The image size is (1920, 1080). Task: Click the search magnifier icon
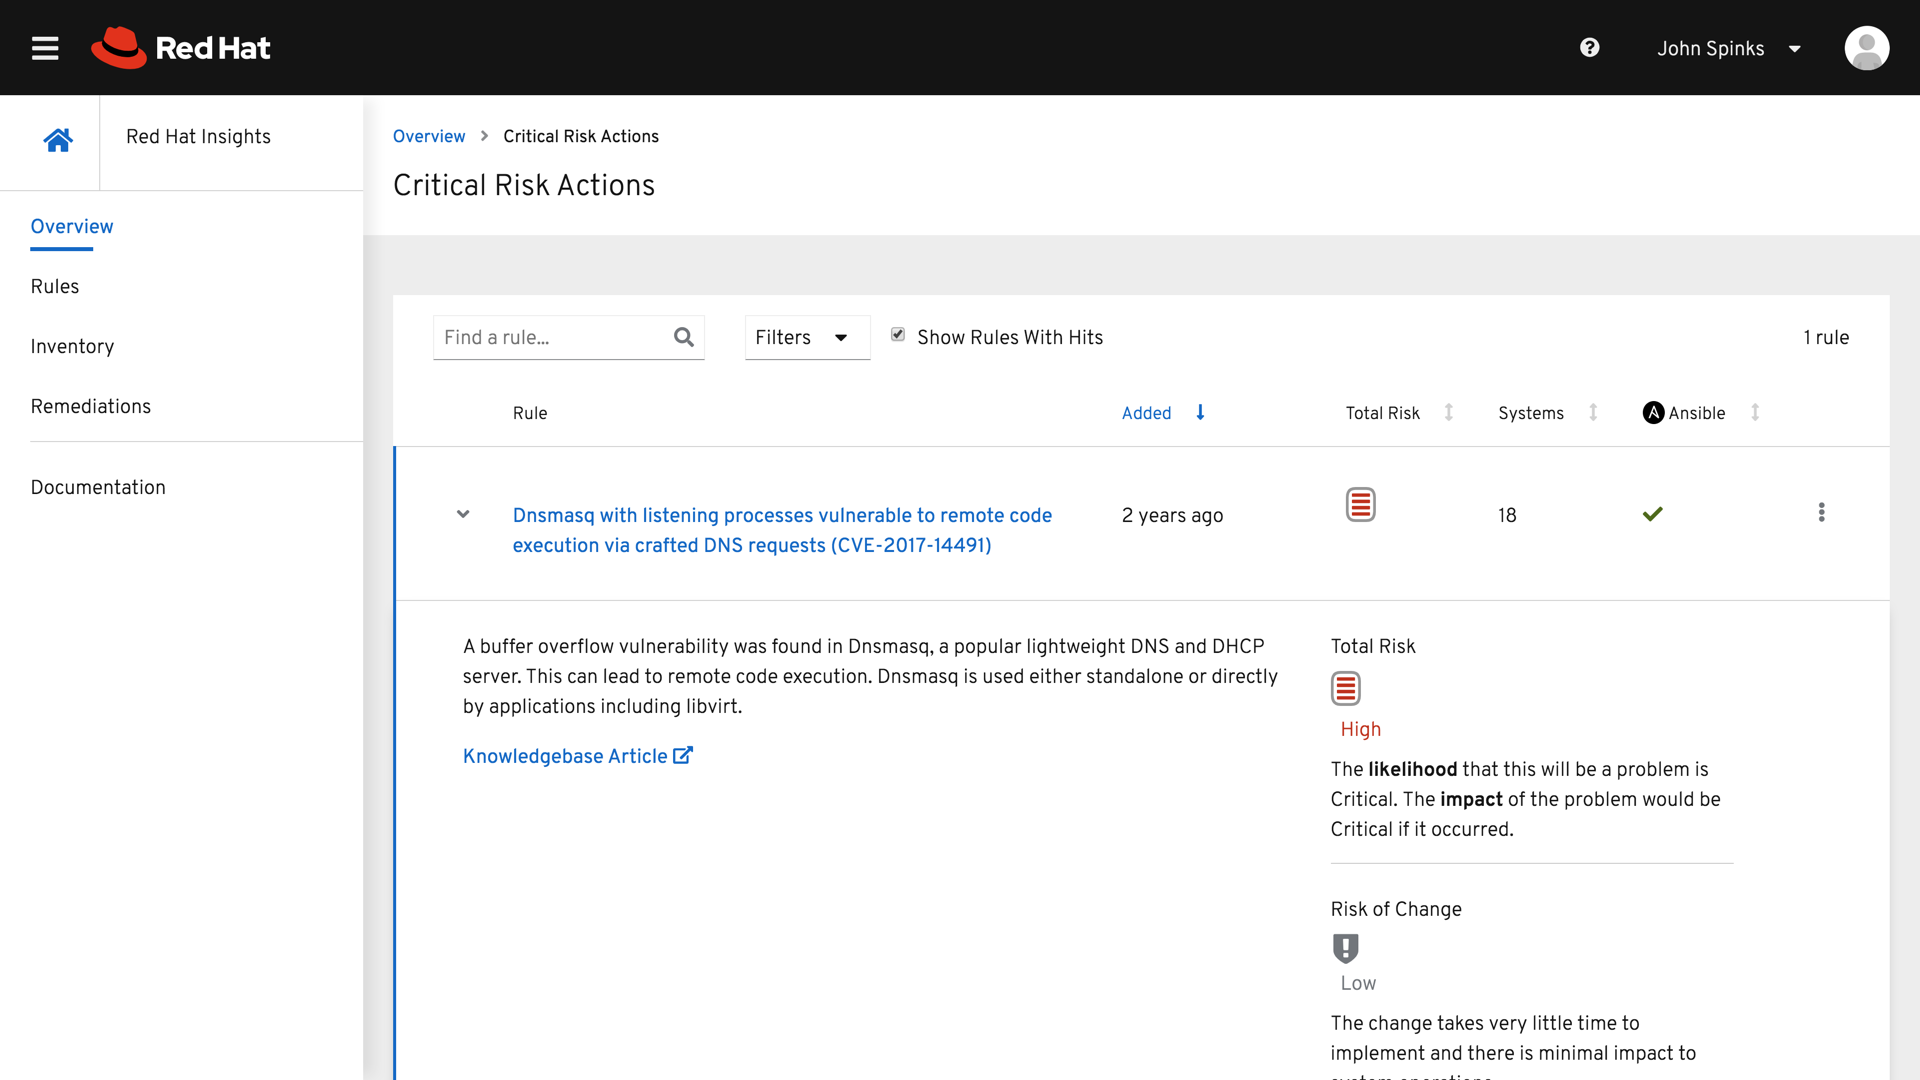(684, 338)
